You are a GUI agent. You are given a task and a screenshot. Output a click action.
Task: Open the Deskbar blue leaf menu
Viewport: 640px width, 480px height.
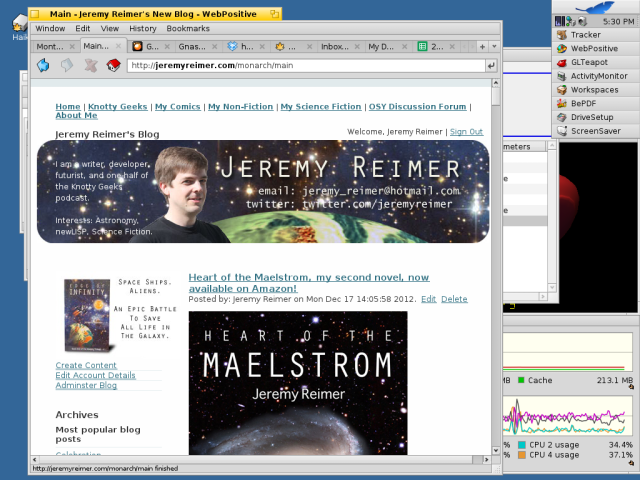(x=596, y=7)
